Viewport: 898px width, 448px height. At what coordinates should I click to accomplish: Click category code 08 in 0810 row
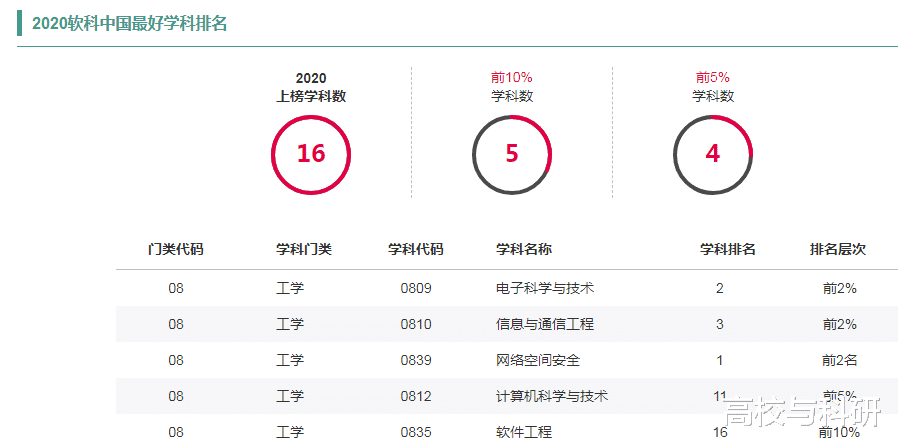click(x=176, y=324)
